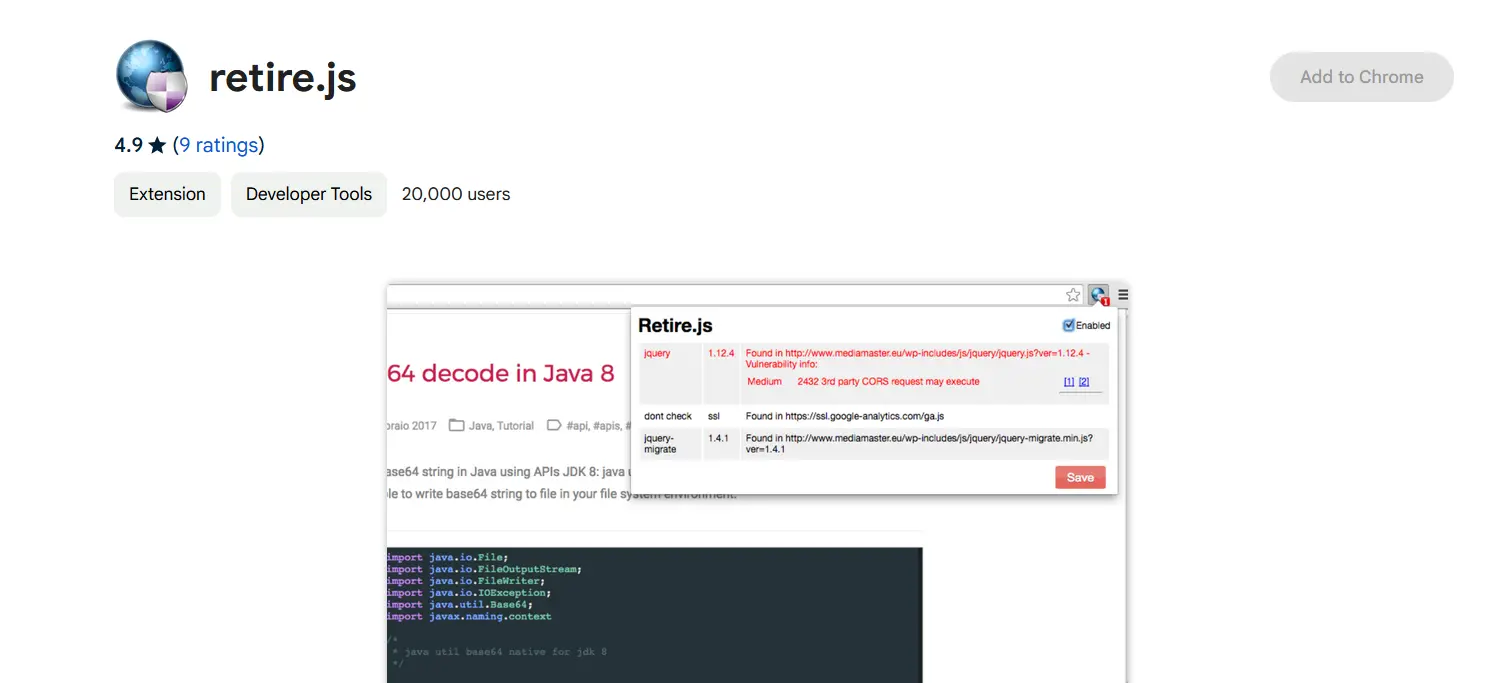The height and width of the screenshot is (683, 1497).
Task: Open vulnerability reference link [2]
Action: coord(1083,382)
